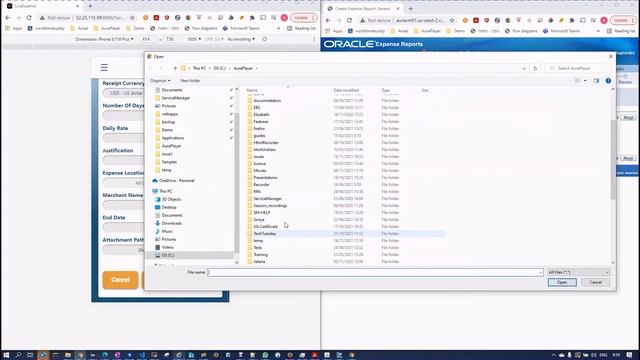The height and width of the screenshot is (360, 640).
Task: Select Samples in navigation pane
Action: [x=169, y=162]
